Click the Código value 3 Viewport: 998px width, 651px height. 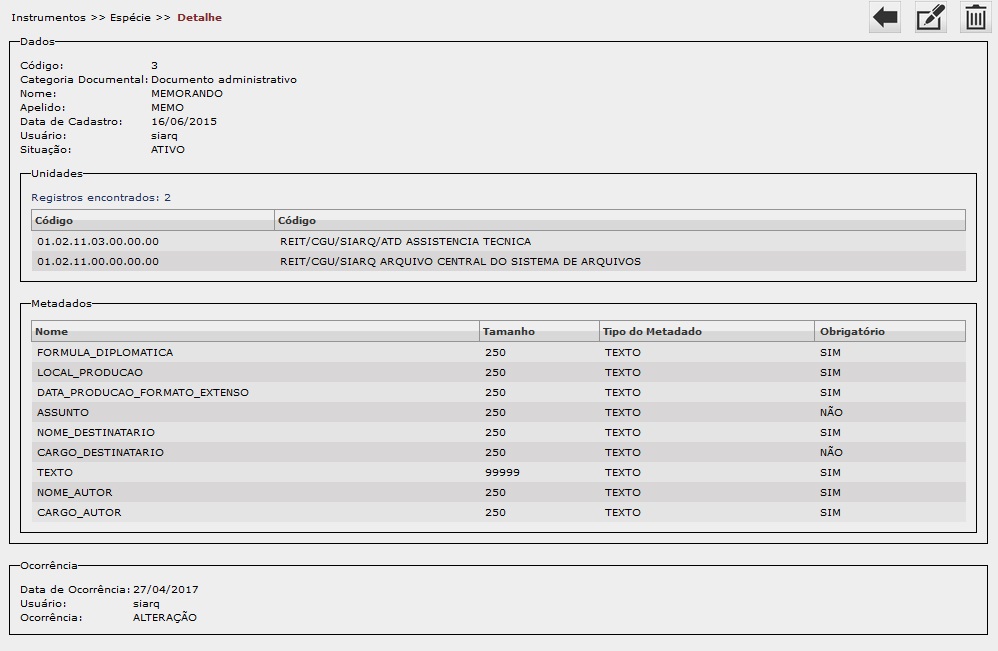(x=155, y=66)
